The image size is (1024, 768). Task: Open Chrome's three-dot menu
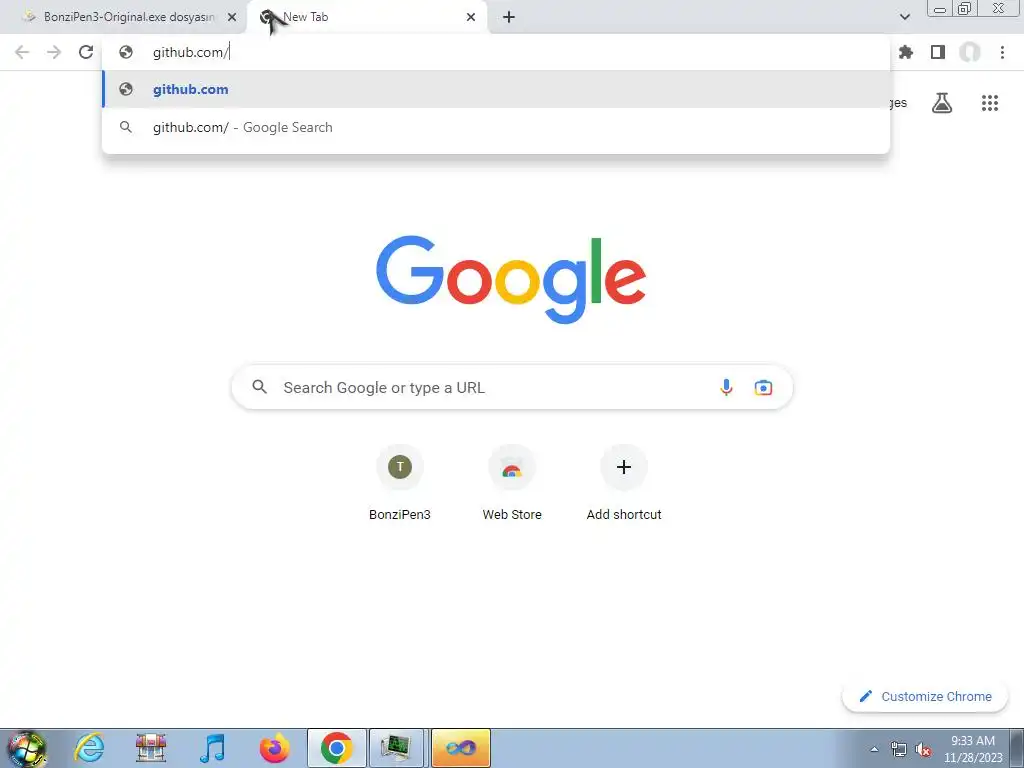pyautogui.click(x=1002, y=52)
